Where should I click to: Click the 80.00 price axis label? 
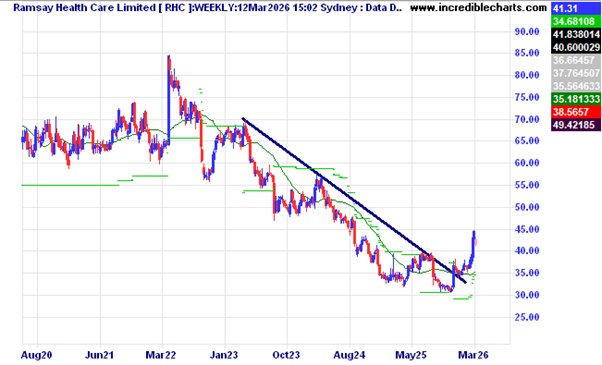pyautogui.click(x=527, y=75)
